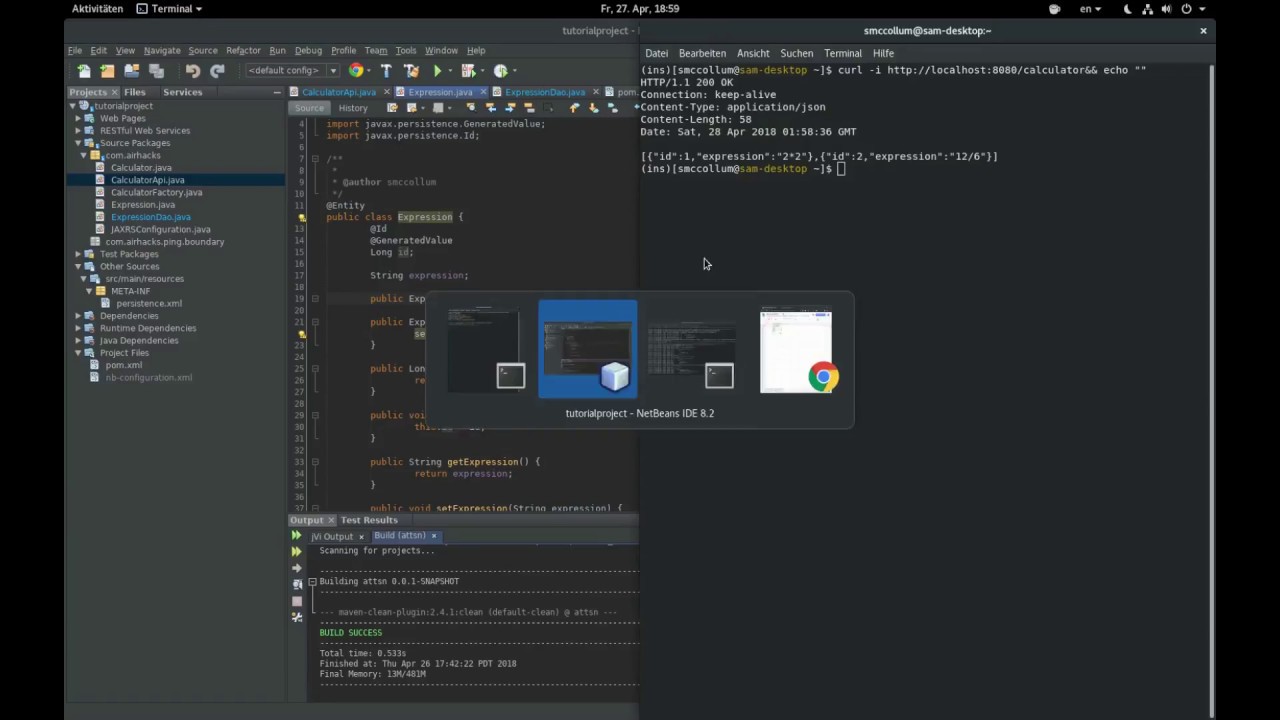Open the Bearbeiten menu in terminal
1280x720 pixels.
pyautogui.click(x=702, y=53)
